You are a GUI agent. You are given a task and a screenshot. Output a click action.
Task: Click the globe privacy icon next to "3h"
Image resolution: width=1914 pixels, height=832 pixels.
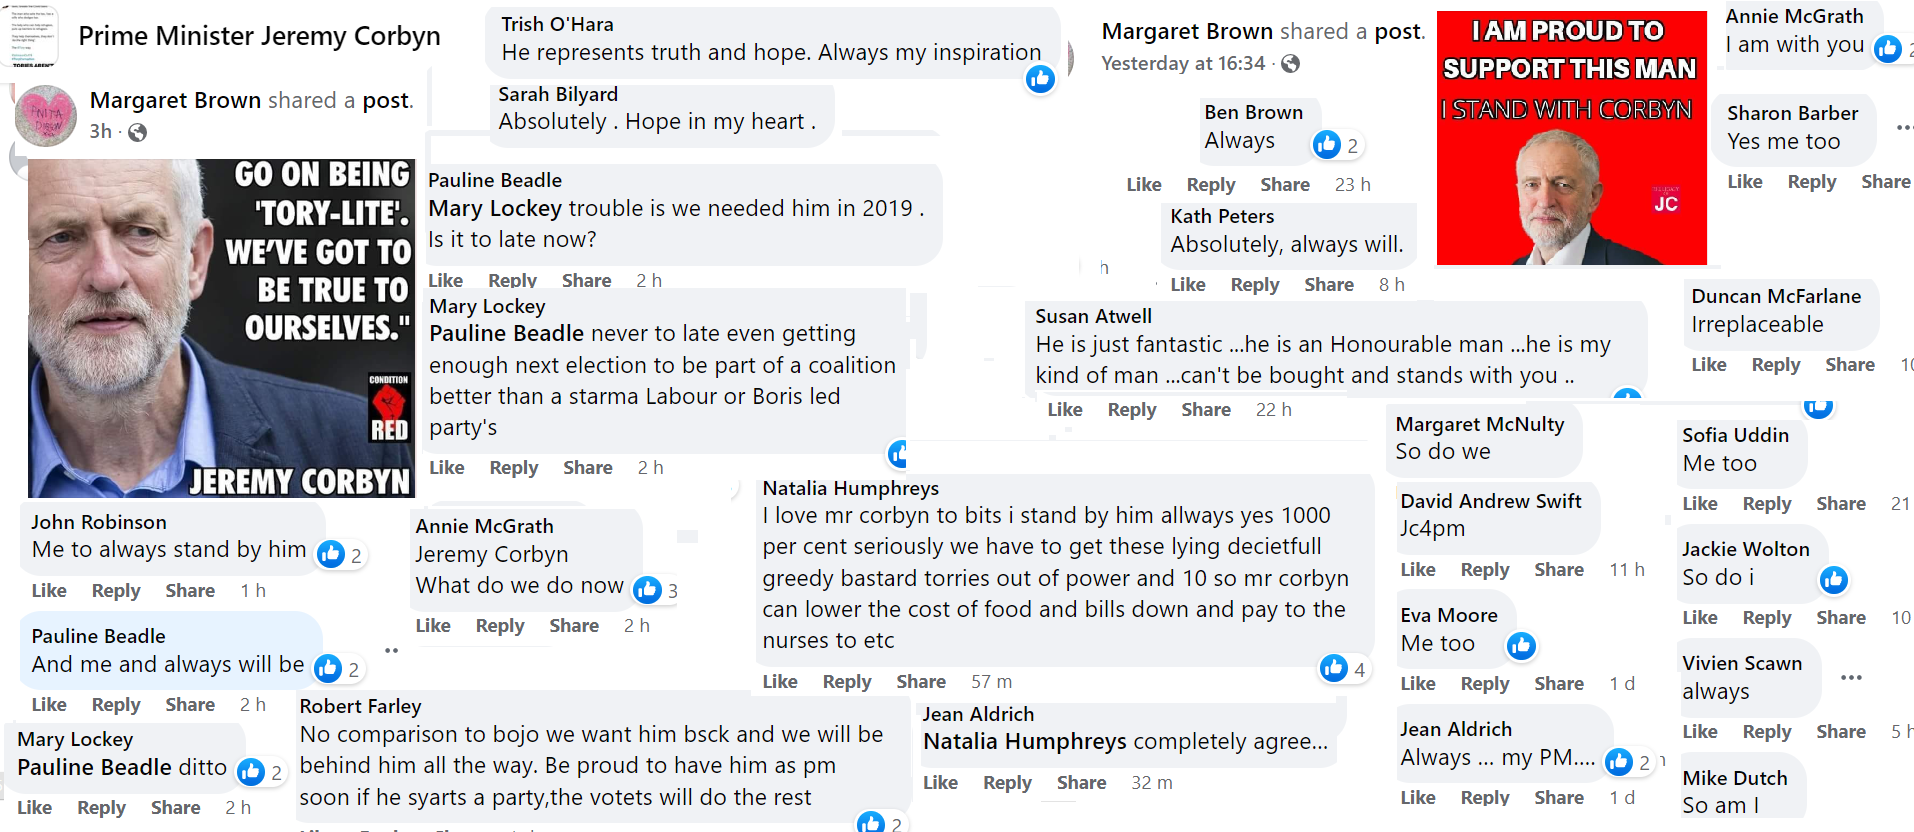(138, 132)
